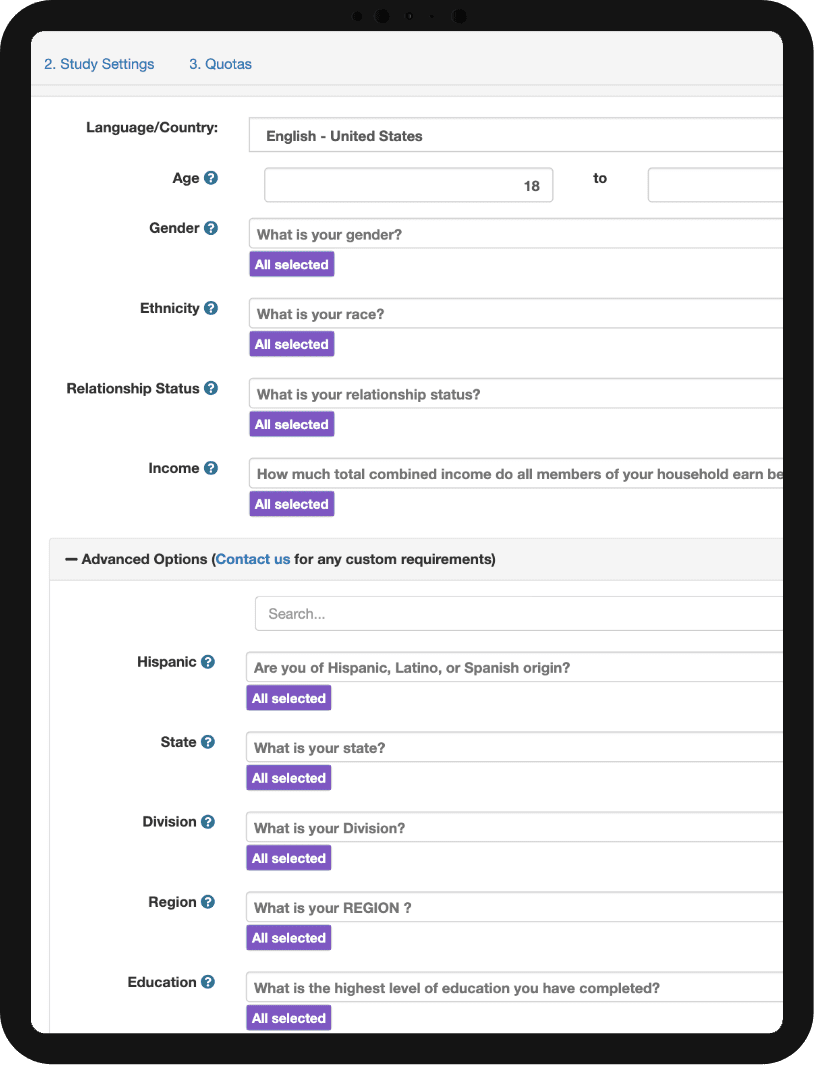Open the Ethnicity help icon

[x=212, y=307]
